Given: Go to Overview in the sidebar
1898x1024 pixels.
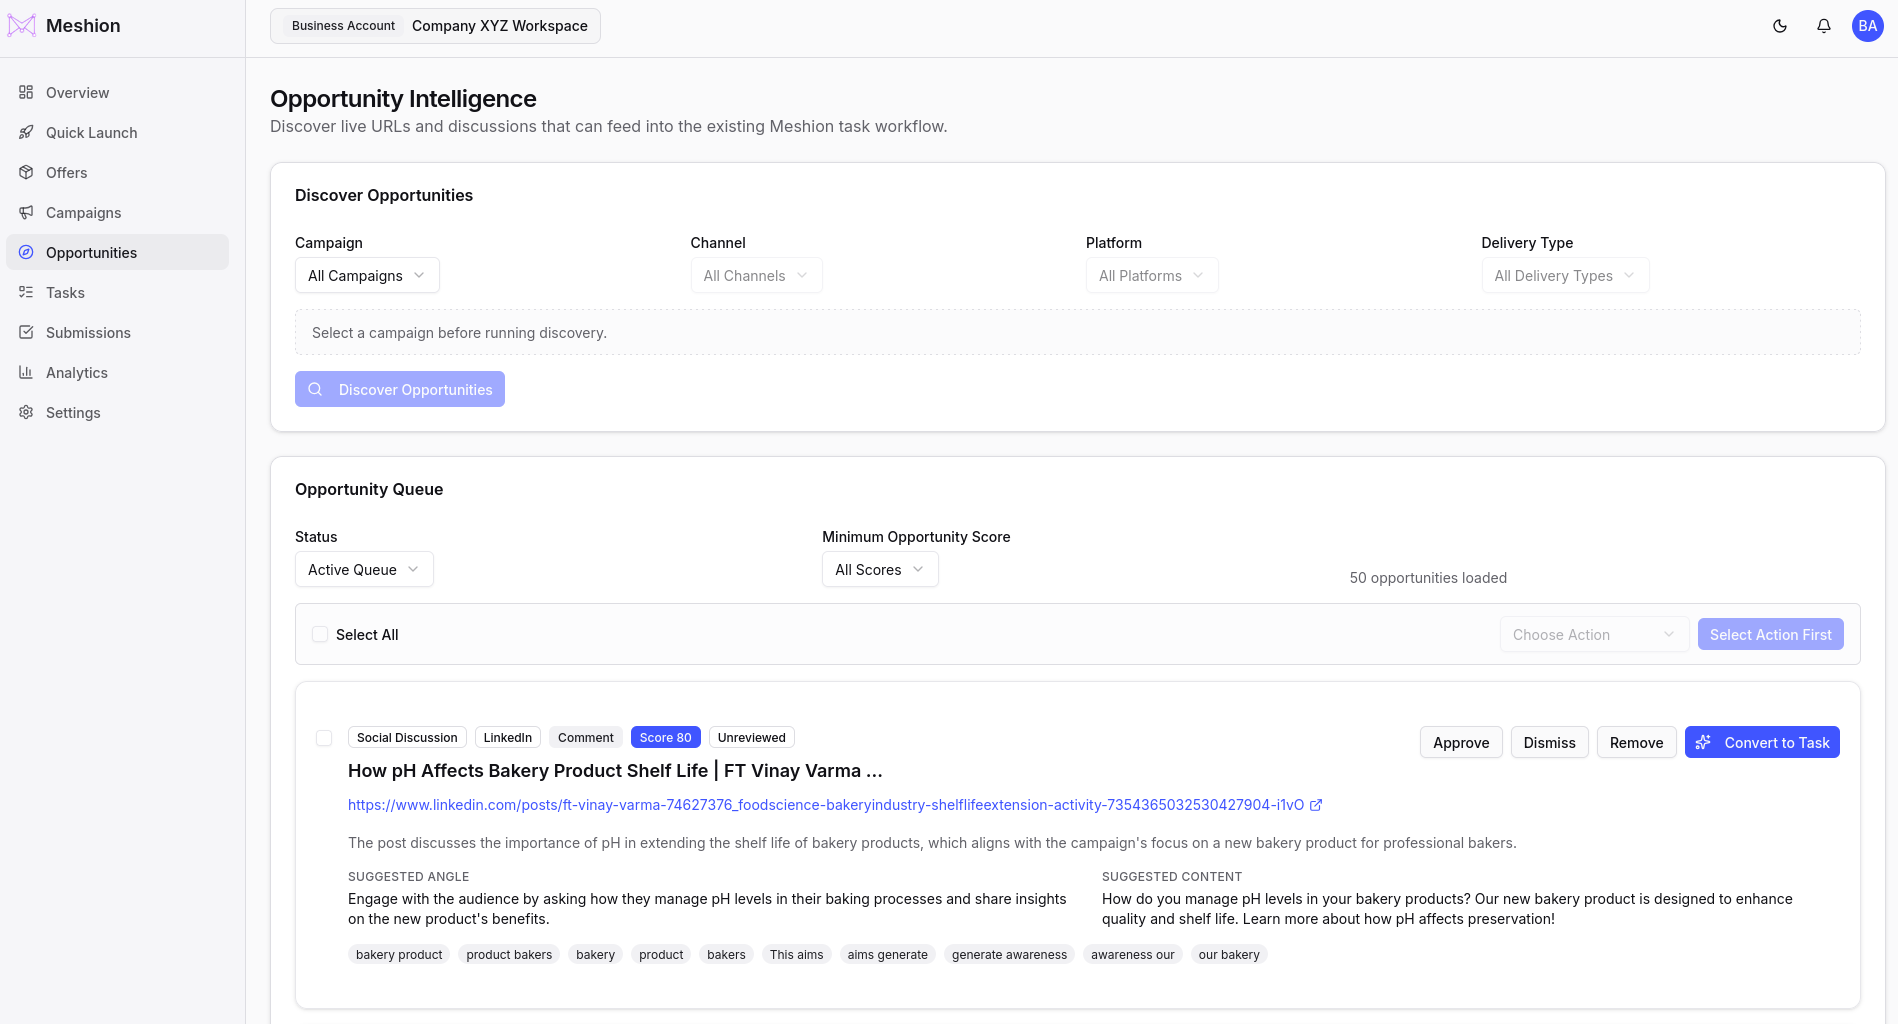Looking at the screenshot, I should tap(117, 92).
